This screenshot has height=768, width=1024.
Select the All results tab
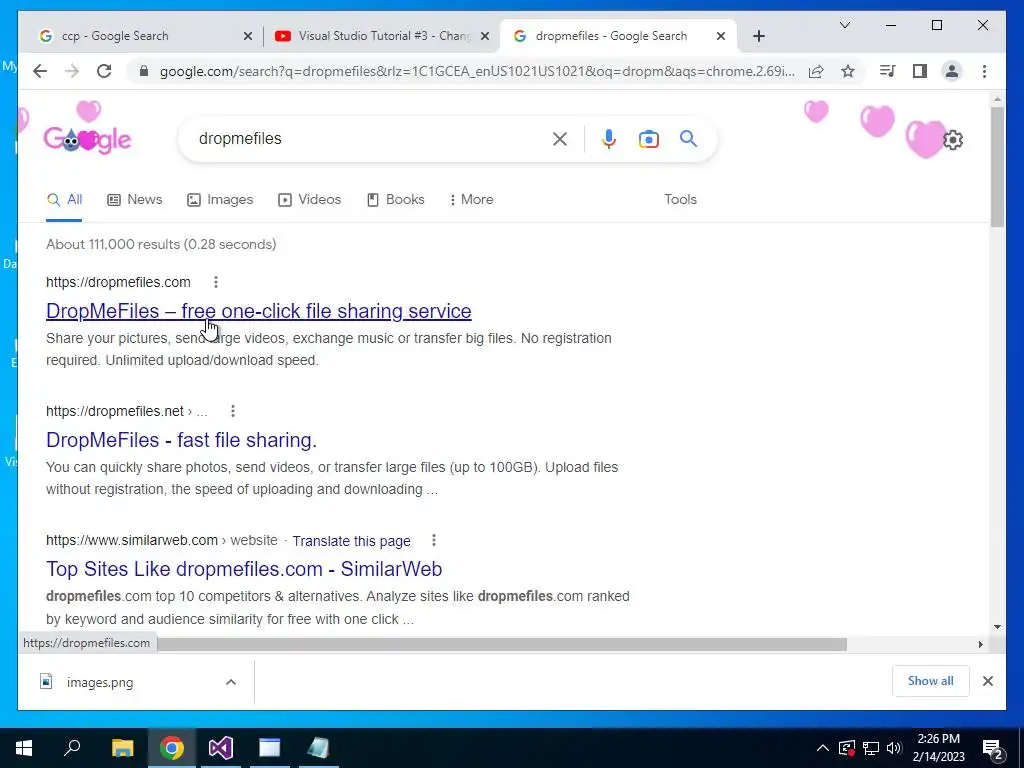64,199
